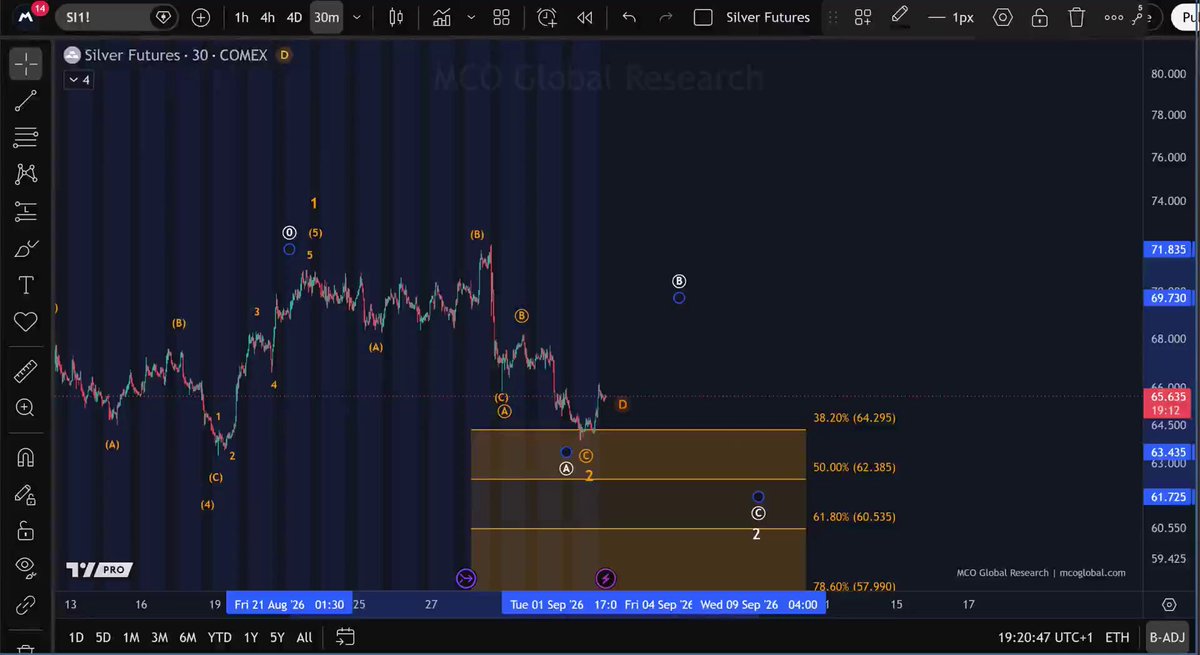Open the clock timezone 19:20:47 UTC+1
1200x655 pixels.
[1043, 637]
